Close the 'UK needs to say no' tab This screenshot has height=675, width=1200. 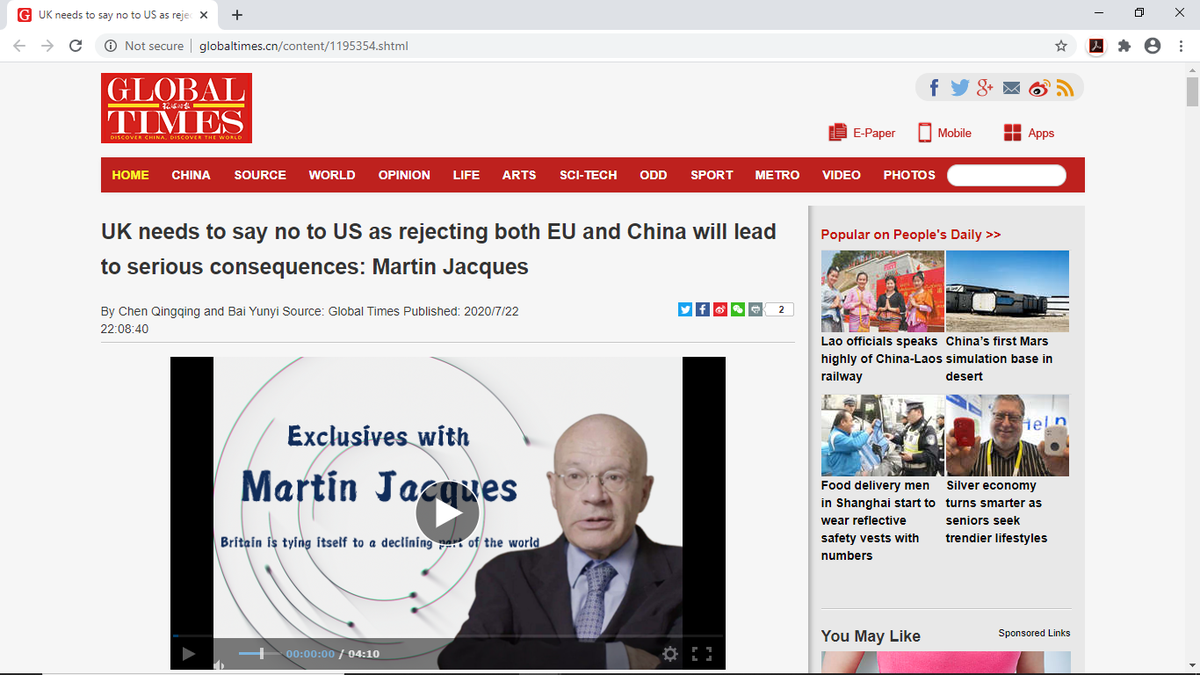pyautogui.click(x=203, y=15)
